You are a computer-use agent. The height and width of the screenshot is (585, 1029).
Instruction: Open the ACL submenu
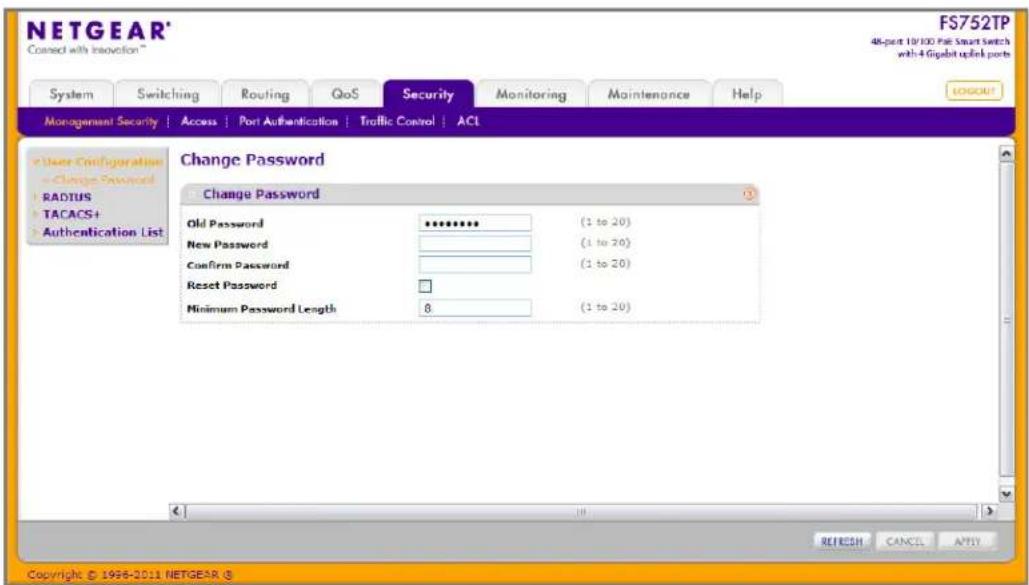click(x=468, y=121)
